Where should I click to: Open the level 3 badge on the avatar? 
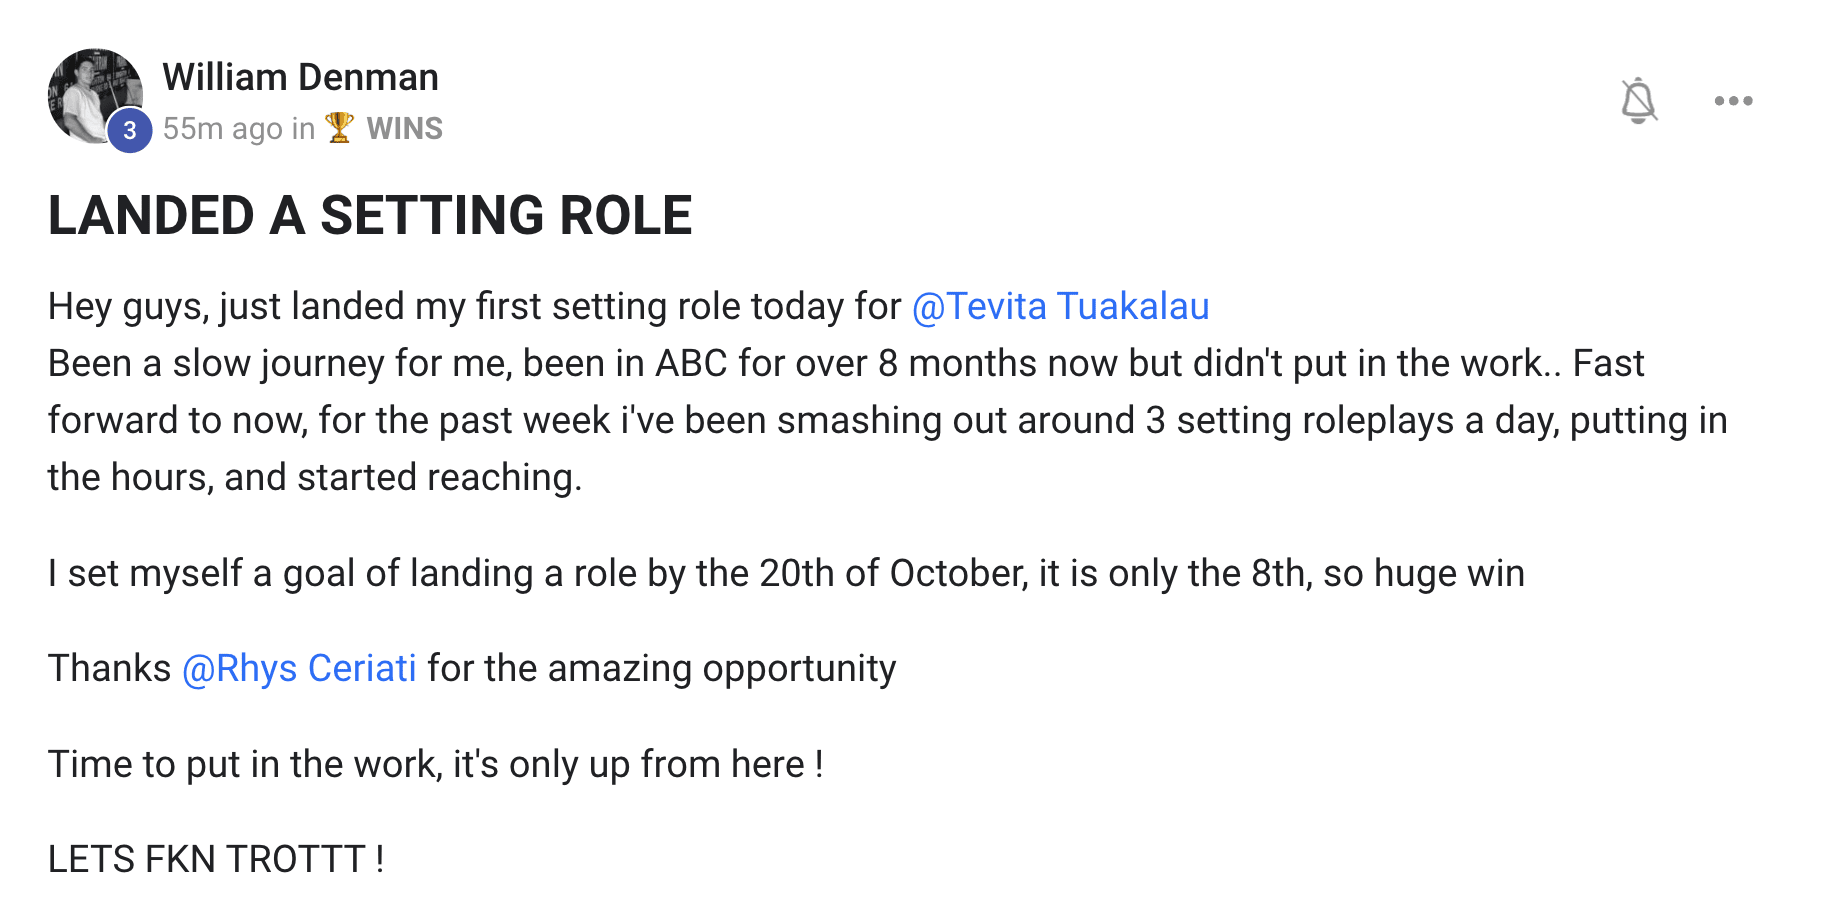pos(129,131)
